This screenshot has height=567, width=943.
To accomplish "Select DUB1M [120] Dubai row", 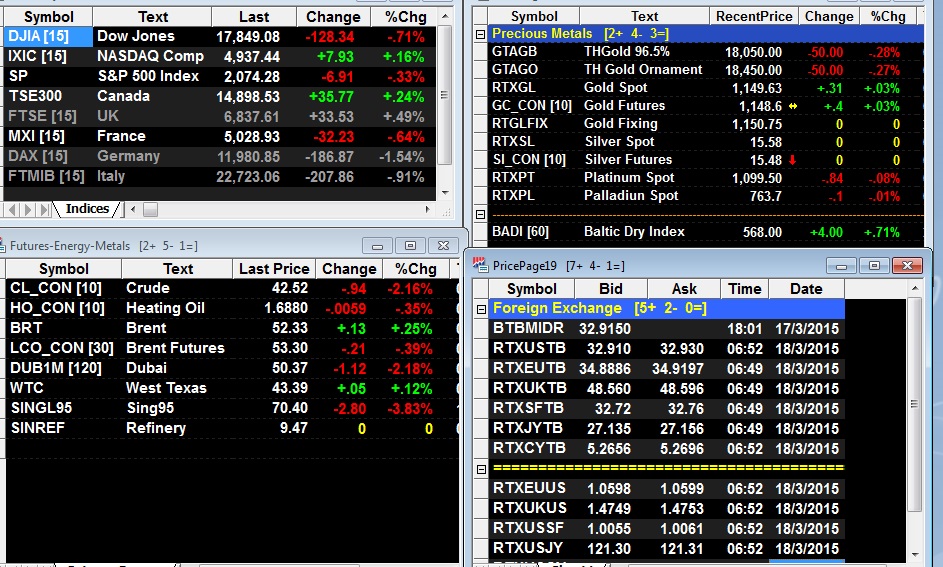I will tap(232, 368).
